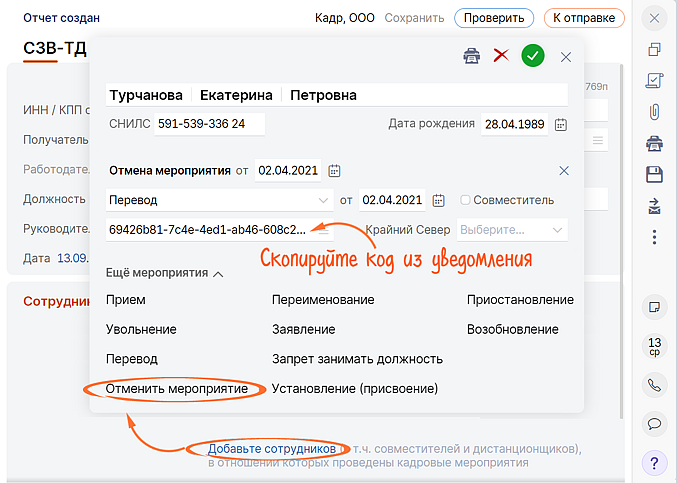Click the paperclip attachment icon in sidebar
677x483 pixels.
(x=654, y=111)
